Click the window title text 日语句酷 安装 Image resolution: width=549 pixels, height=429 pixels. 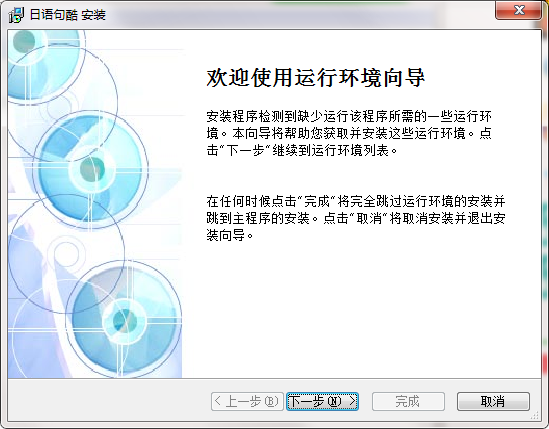click(x=68, y=15)
